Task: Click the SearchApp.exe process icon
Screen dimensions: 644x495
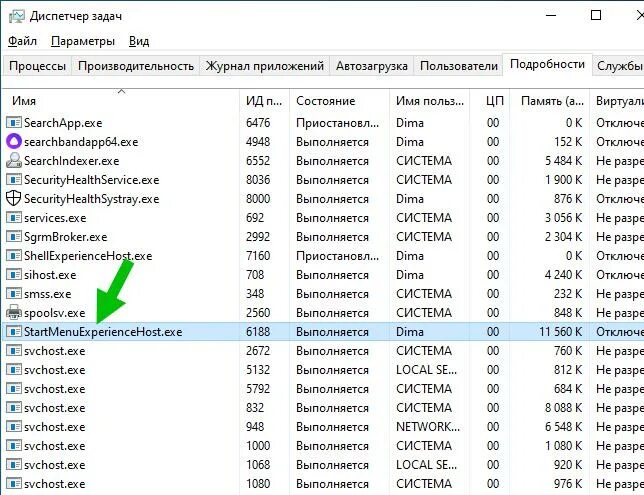Action: click(x=14, y=122)
